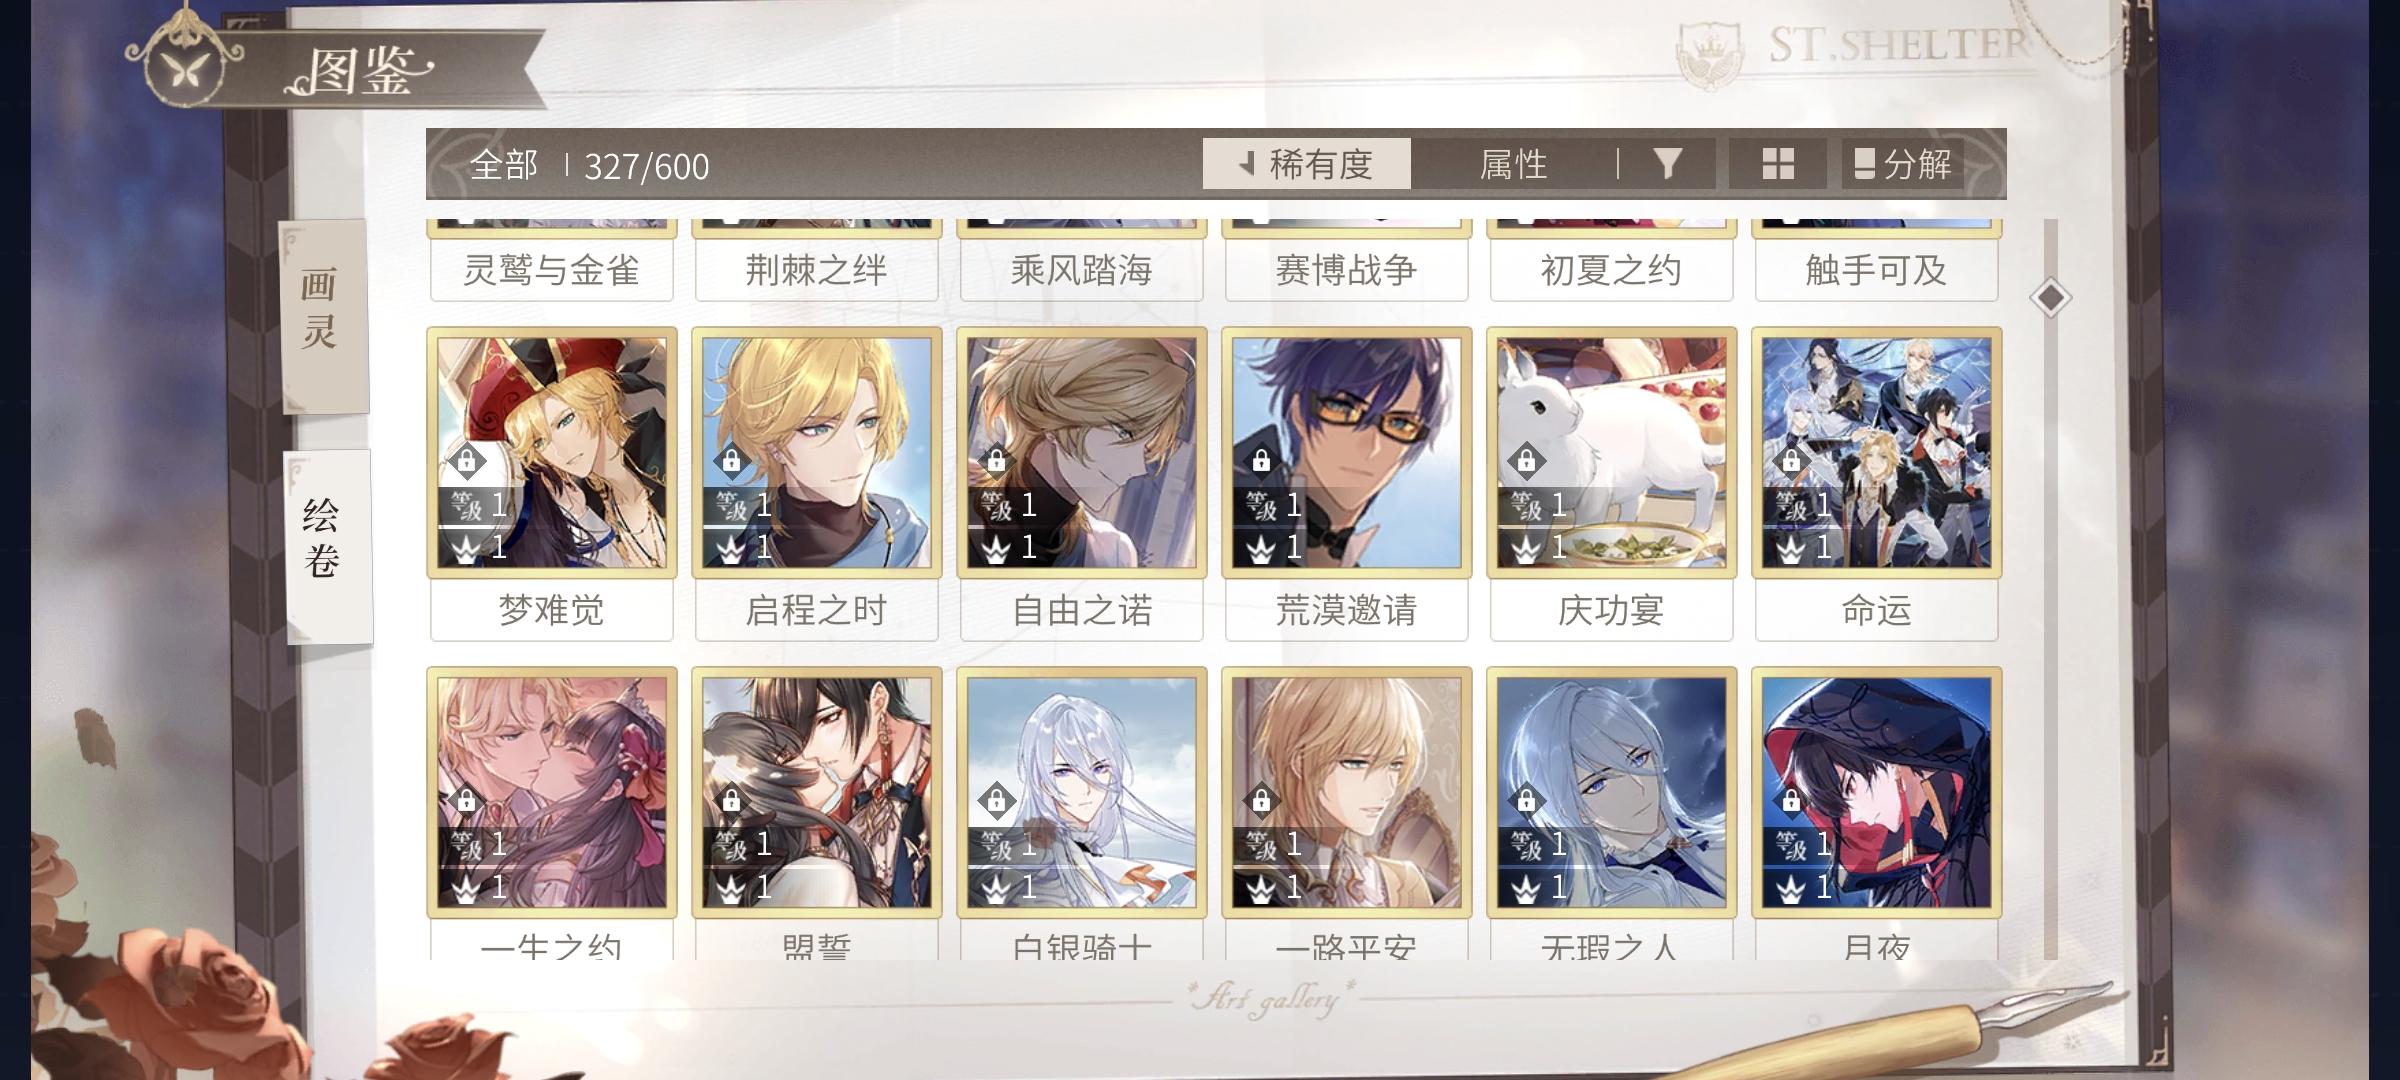This screenshot has height=1080, width=2400.
Task: Toggle lock icon on 启程之时 card
Action: coord(732,461)
